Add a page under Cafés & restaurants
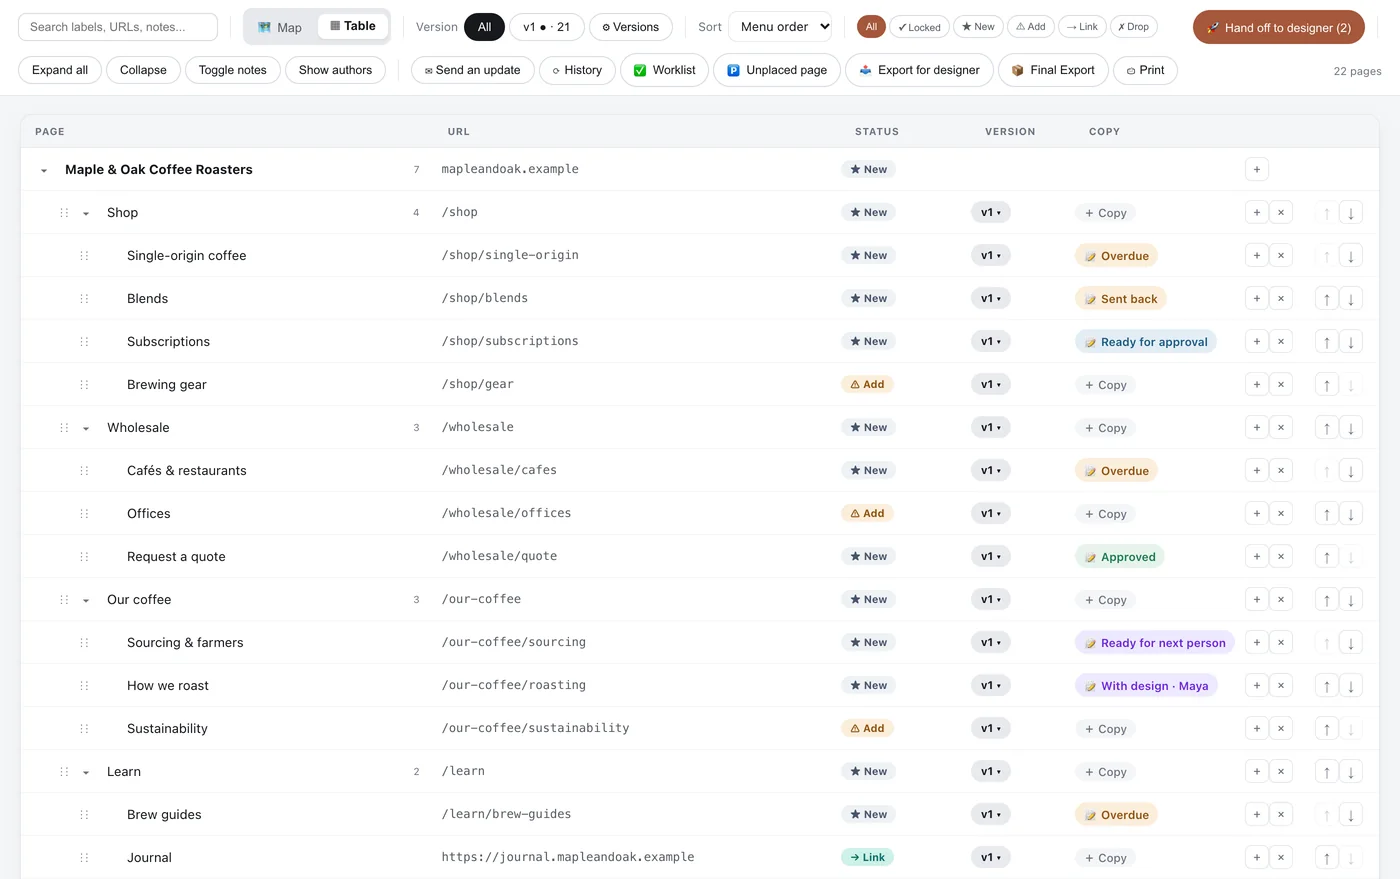 point(1257,470)
